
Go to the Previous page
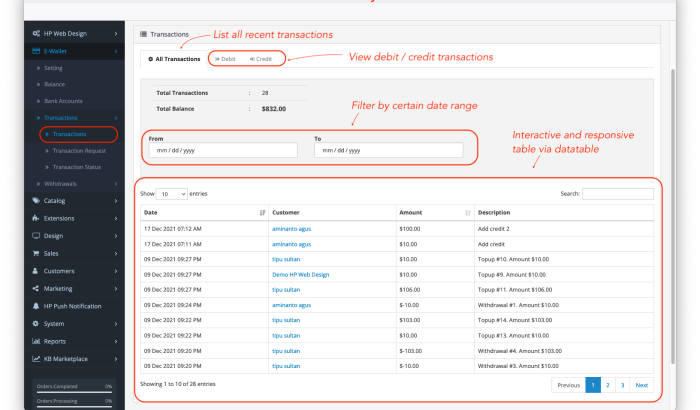568,385
